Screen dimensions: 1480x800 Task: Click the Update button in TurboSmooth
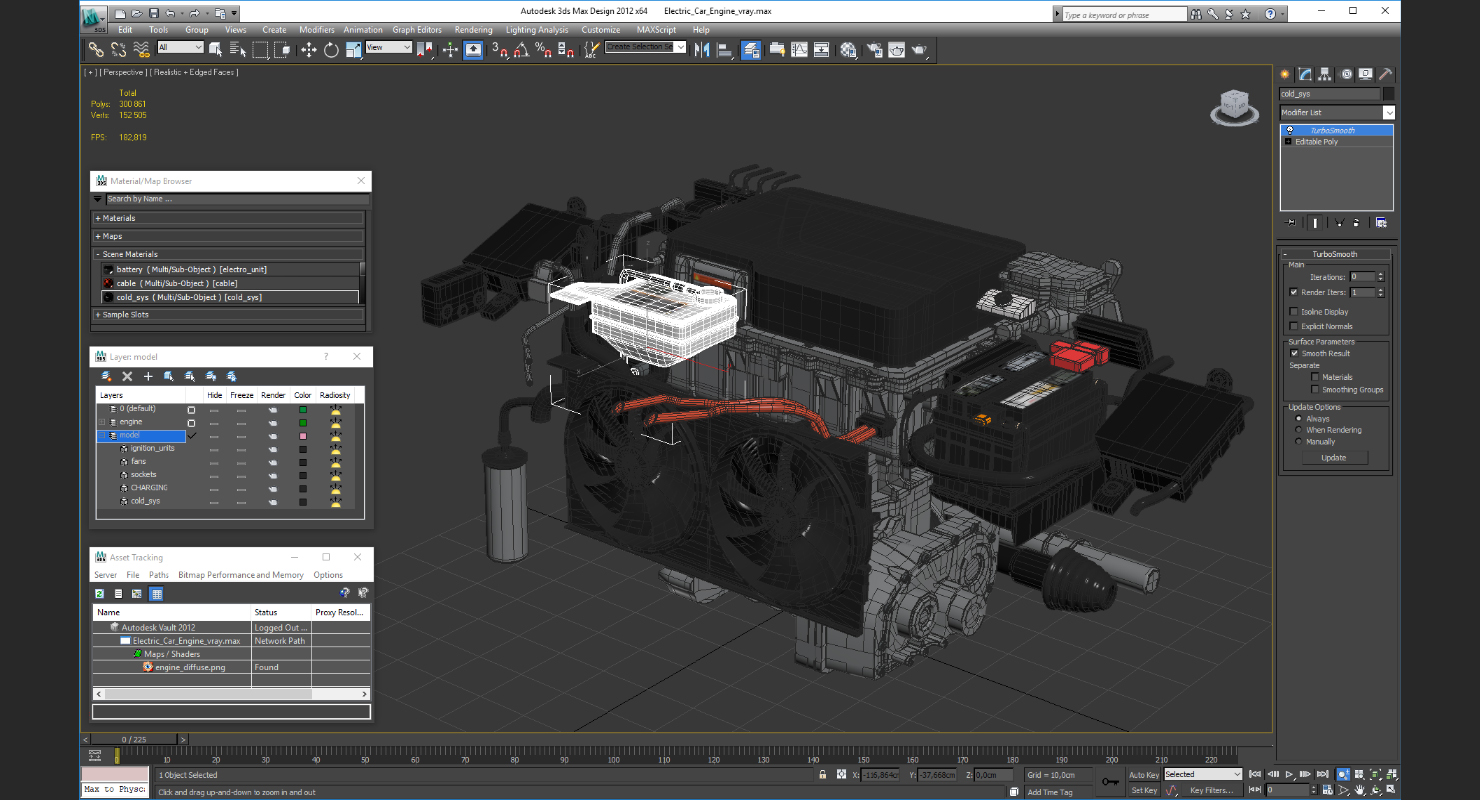click(1333, 457)
